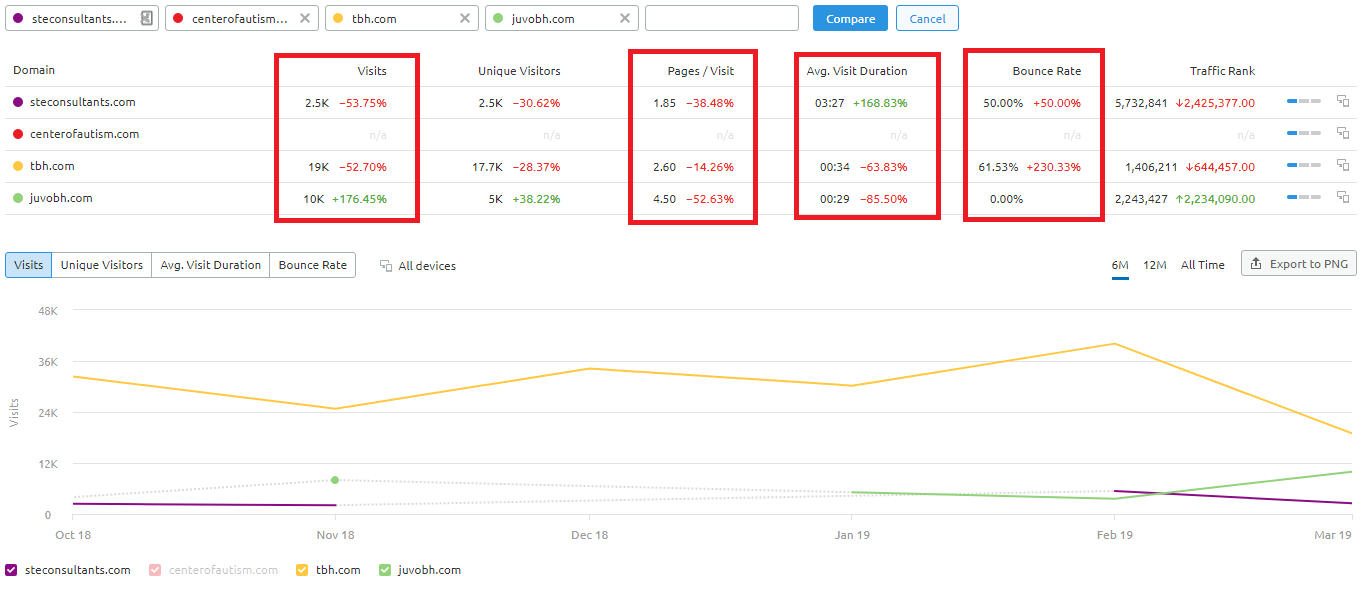Select 12M time range
The image size is (1368, 592).
coord(1155,265)
